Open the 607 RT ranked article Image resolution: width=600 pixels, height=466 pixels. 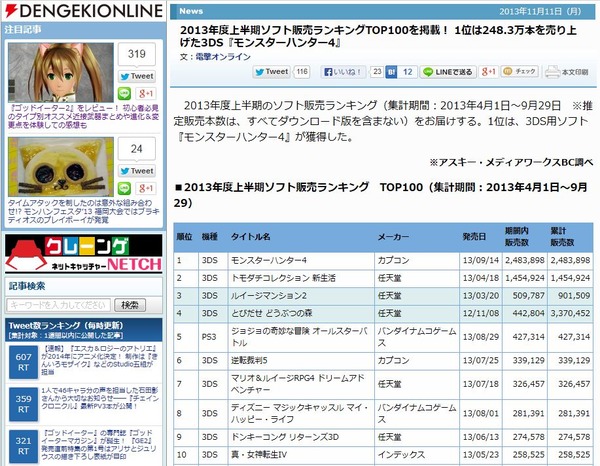point(99,360)
